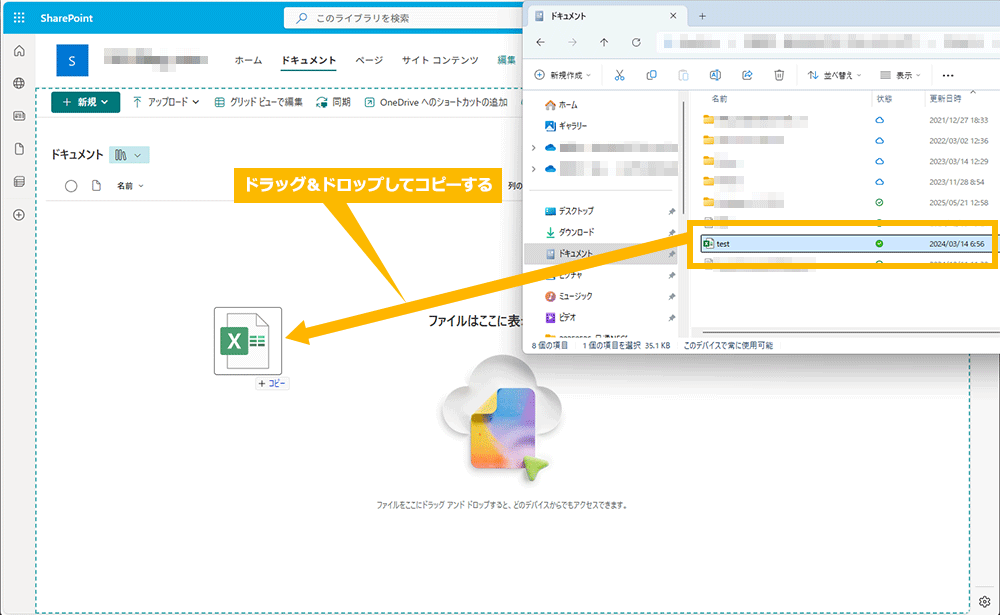Select ギャラリー in Explorer navigation pane
Image resolution: width=1000 pixels, height=615 pixels.
(566, 126)
